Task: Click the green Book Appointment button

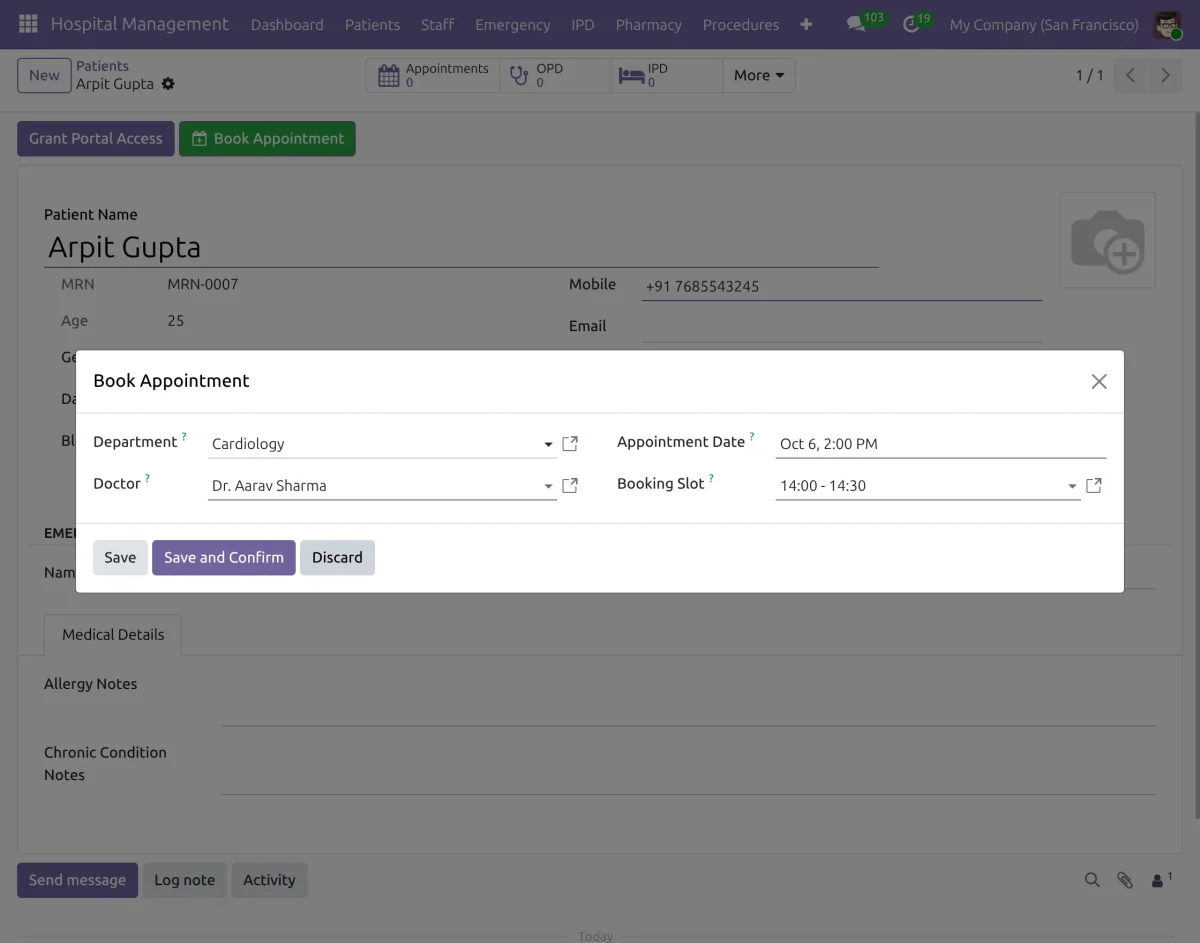Action: 267,139
